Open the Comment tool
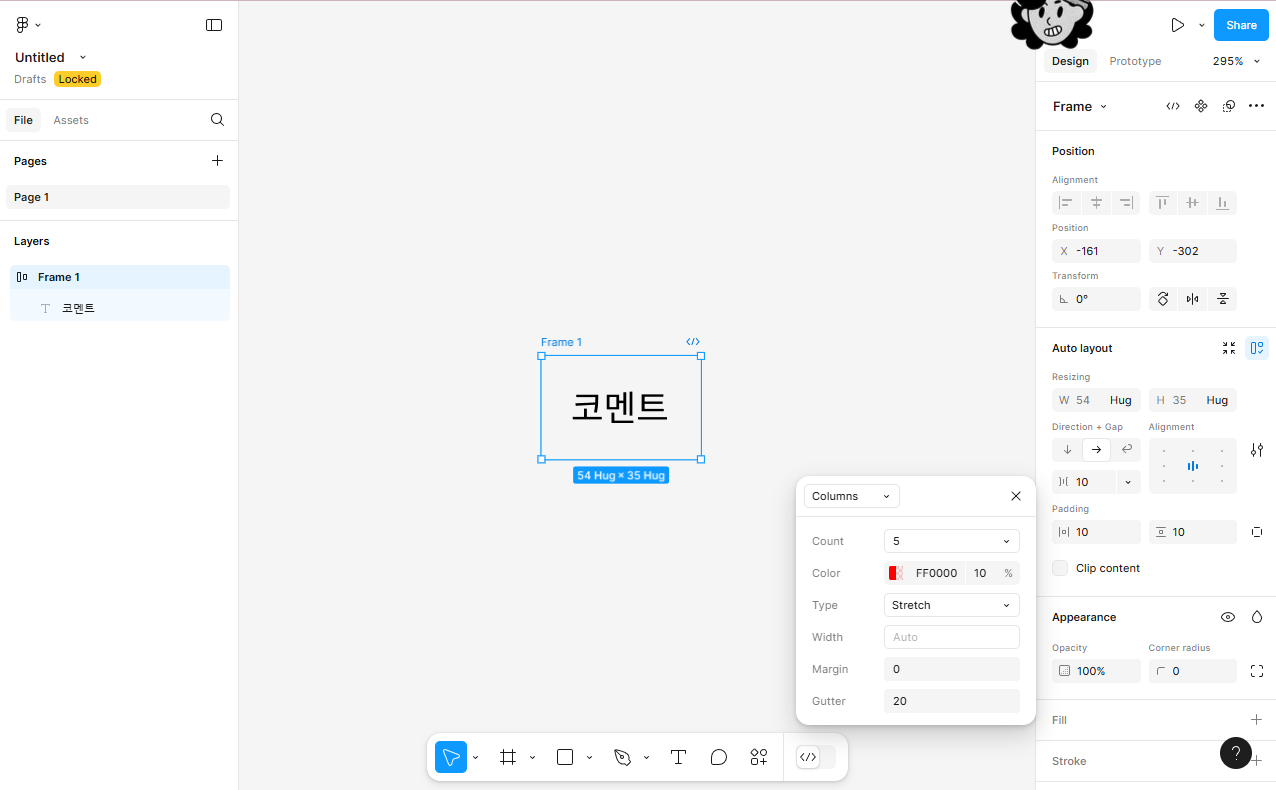The width and height of the screenshot is (1276, 790). [718, 757]
